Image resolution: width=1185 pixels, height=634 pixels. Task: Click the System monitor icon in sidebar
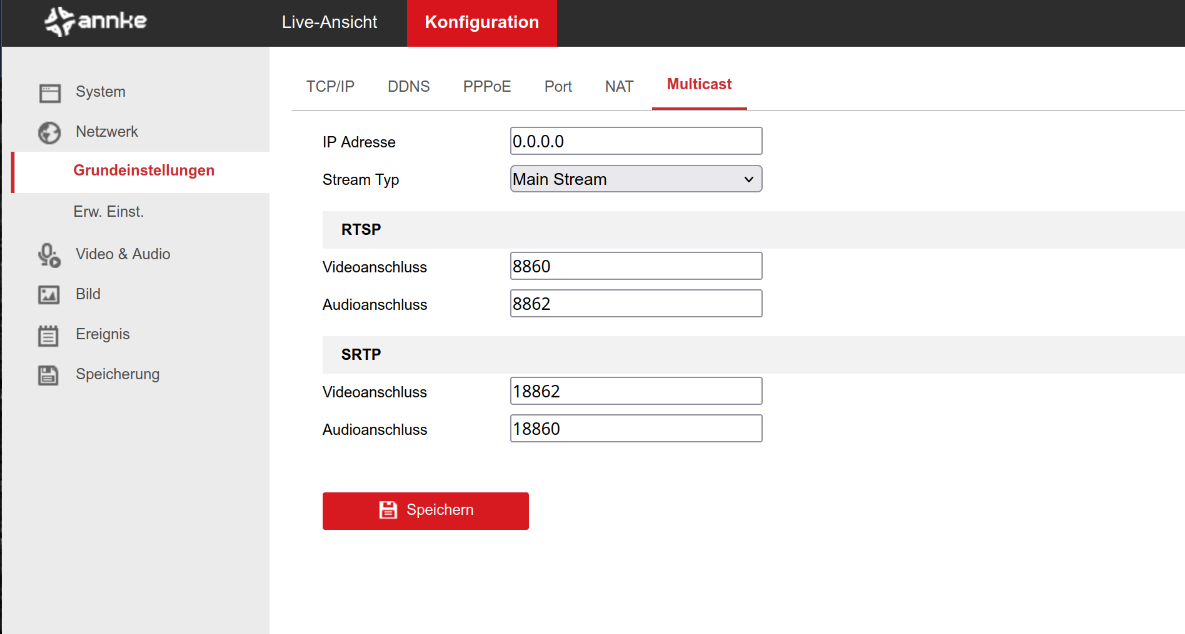click(x=50, y=93)
